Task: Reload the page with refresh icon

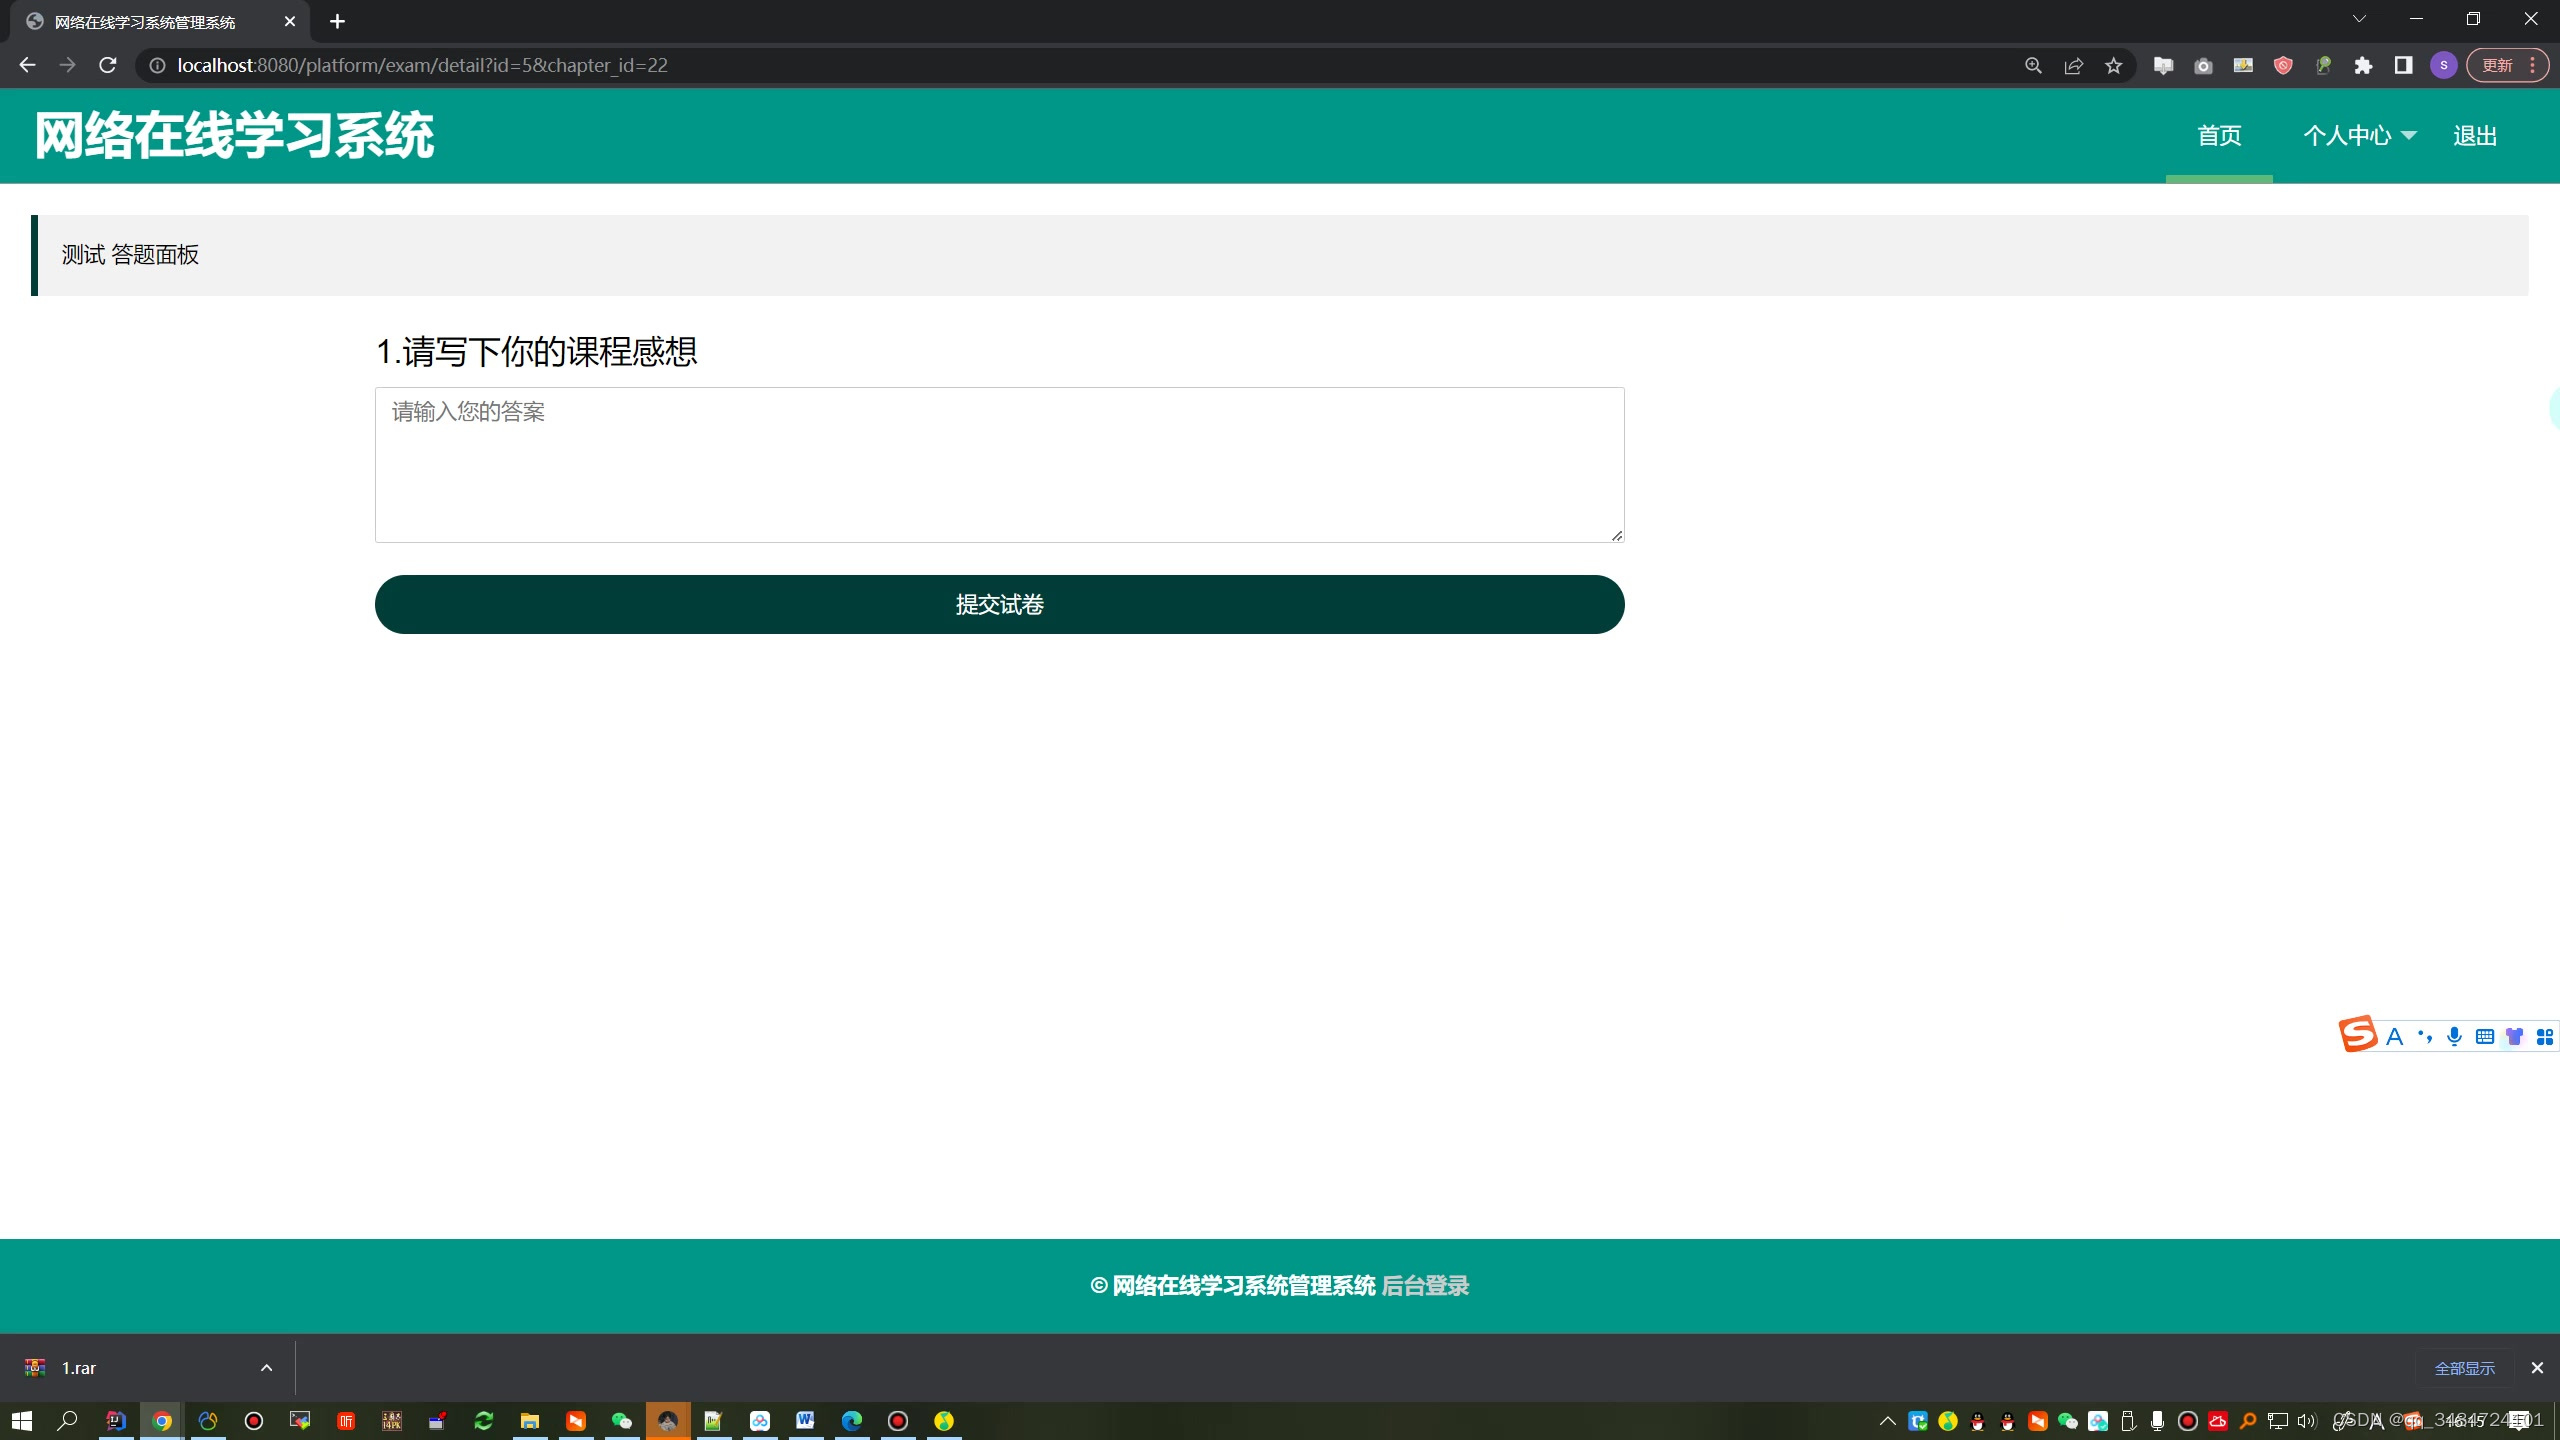Action: click(x=108, y=66)
